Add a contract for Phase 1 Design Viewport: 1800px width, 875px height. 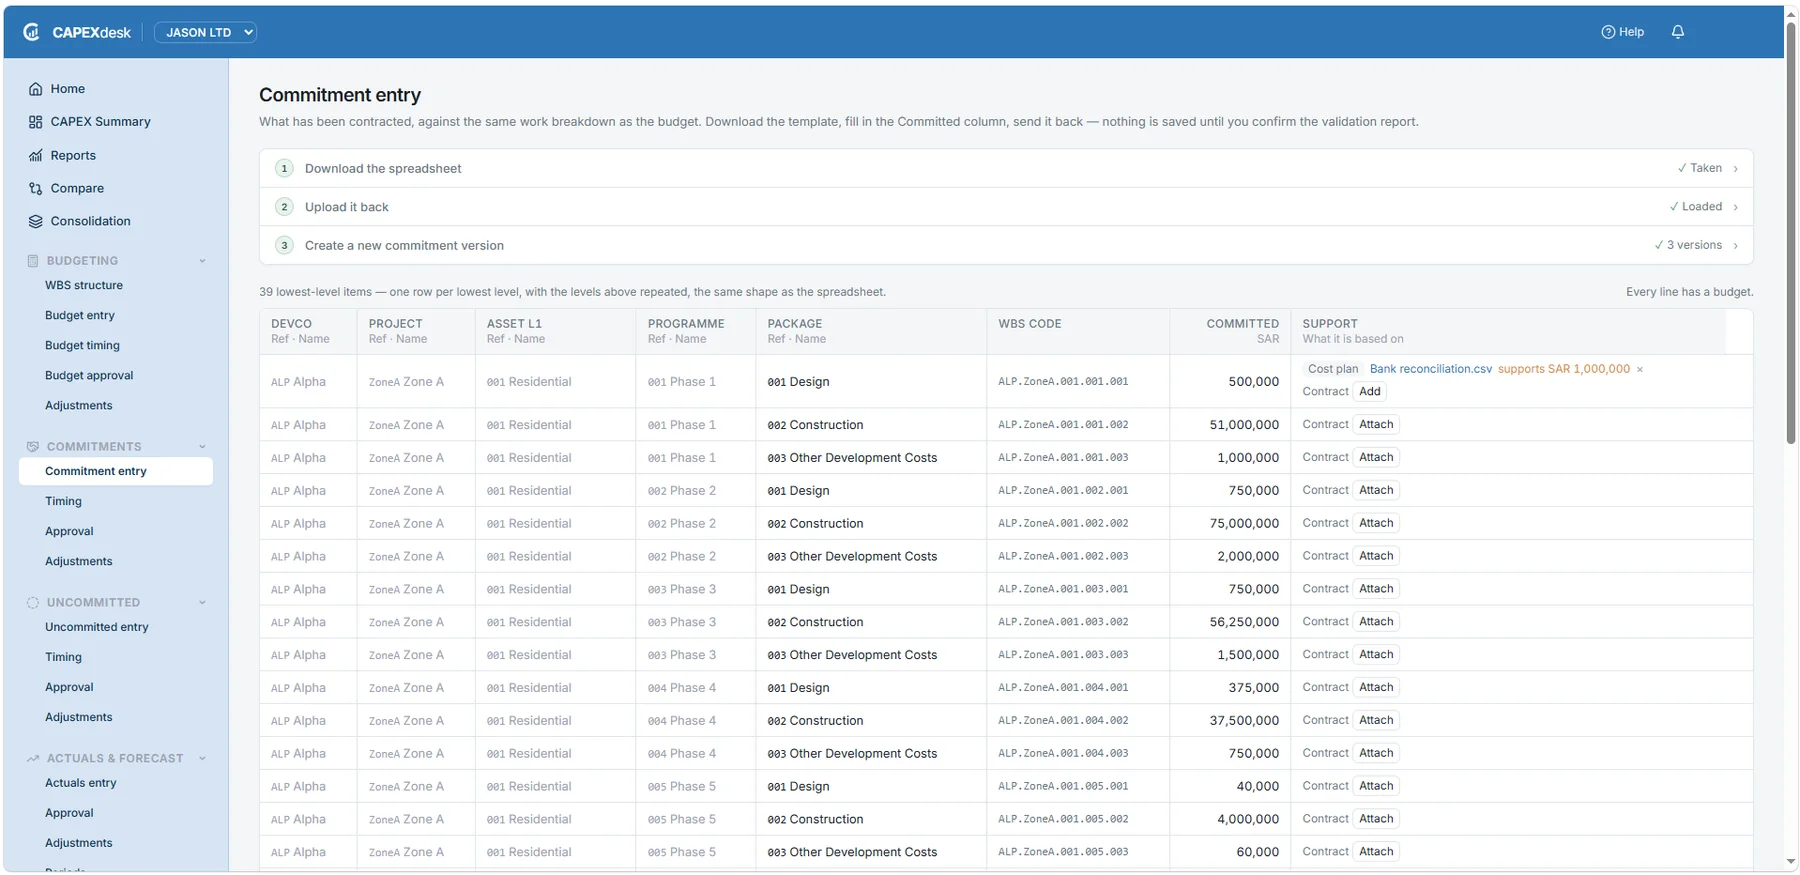click(x=1370, y=392)
